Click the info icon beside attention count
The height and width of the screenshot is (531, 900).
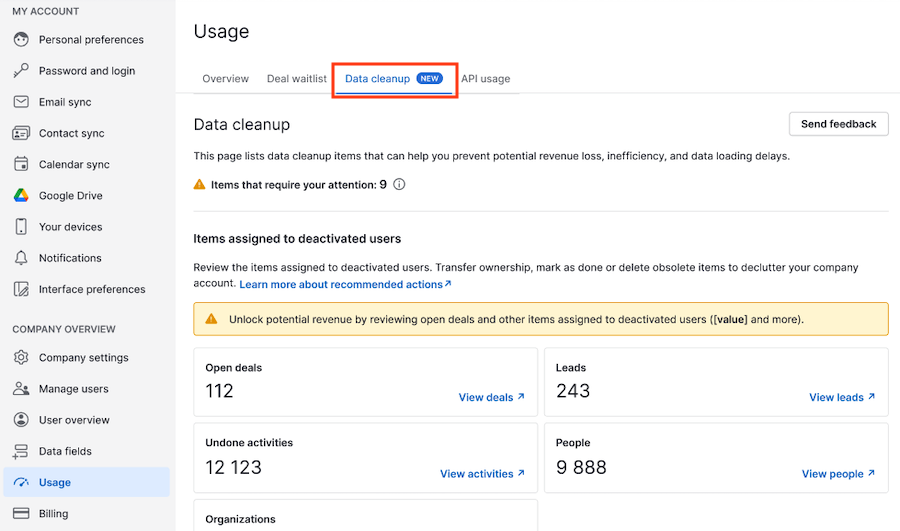[399, 184]
